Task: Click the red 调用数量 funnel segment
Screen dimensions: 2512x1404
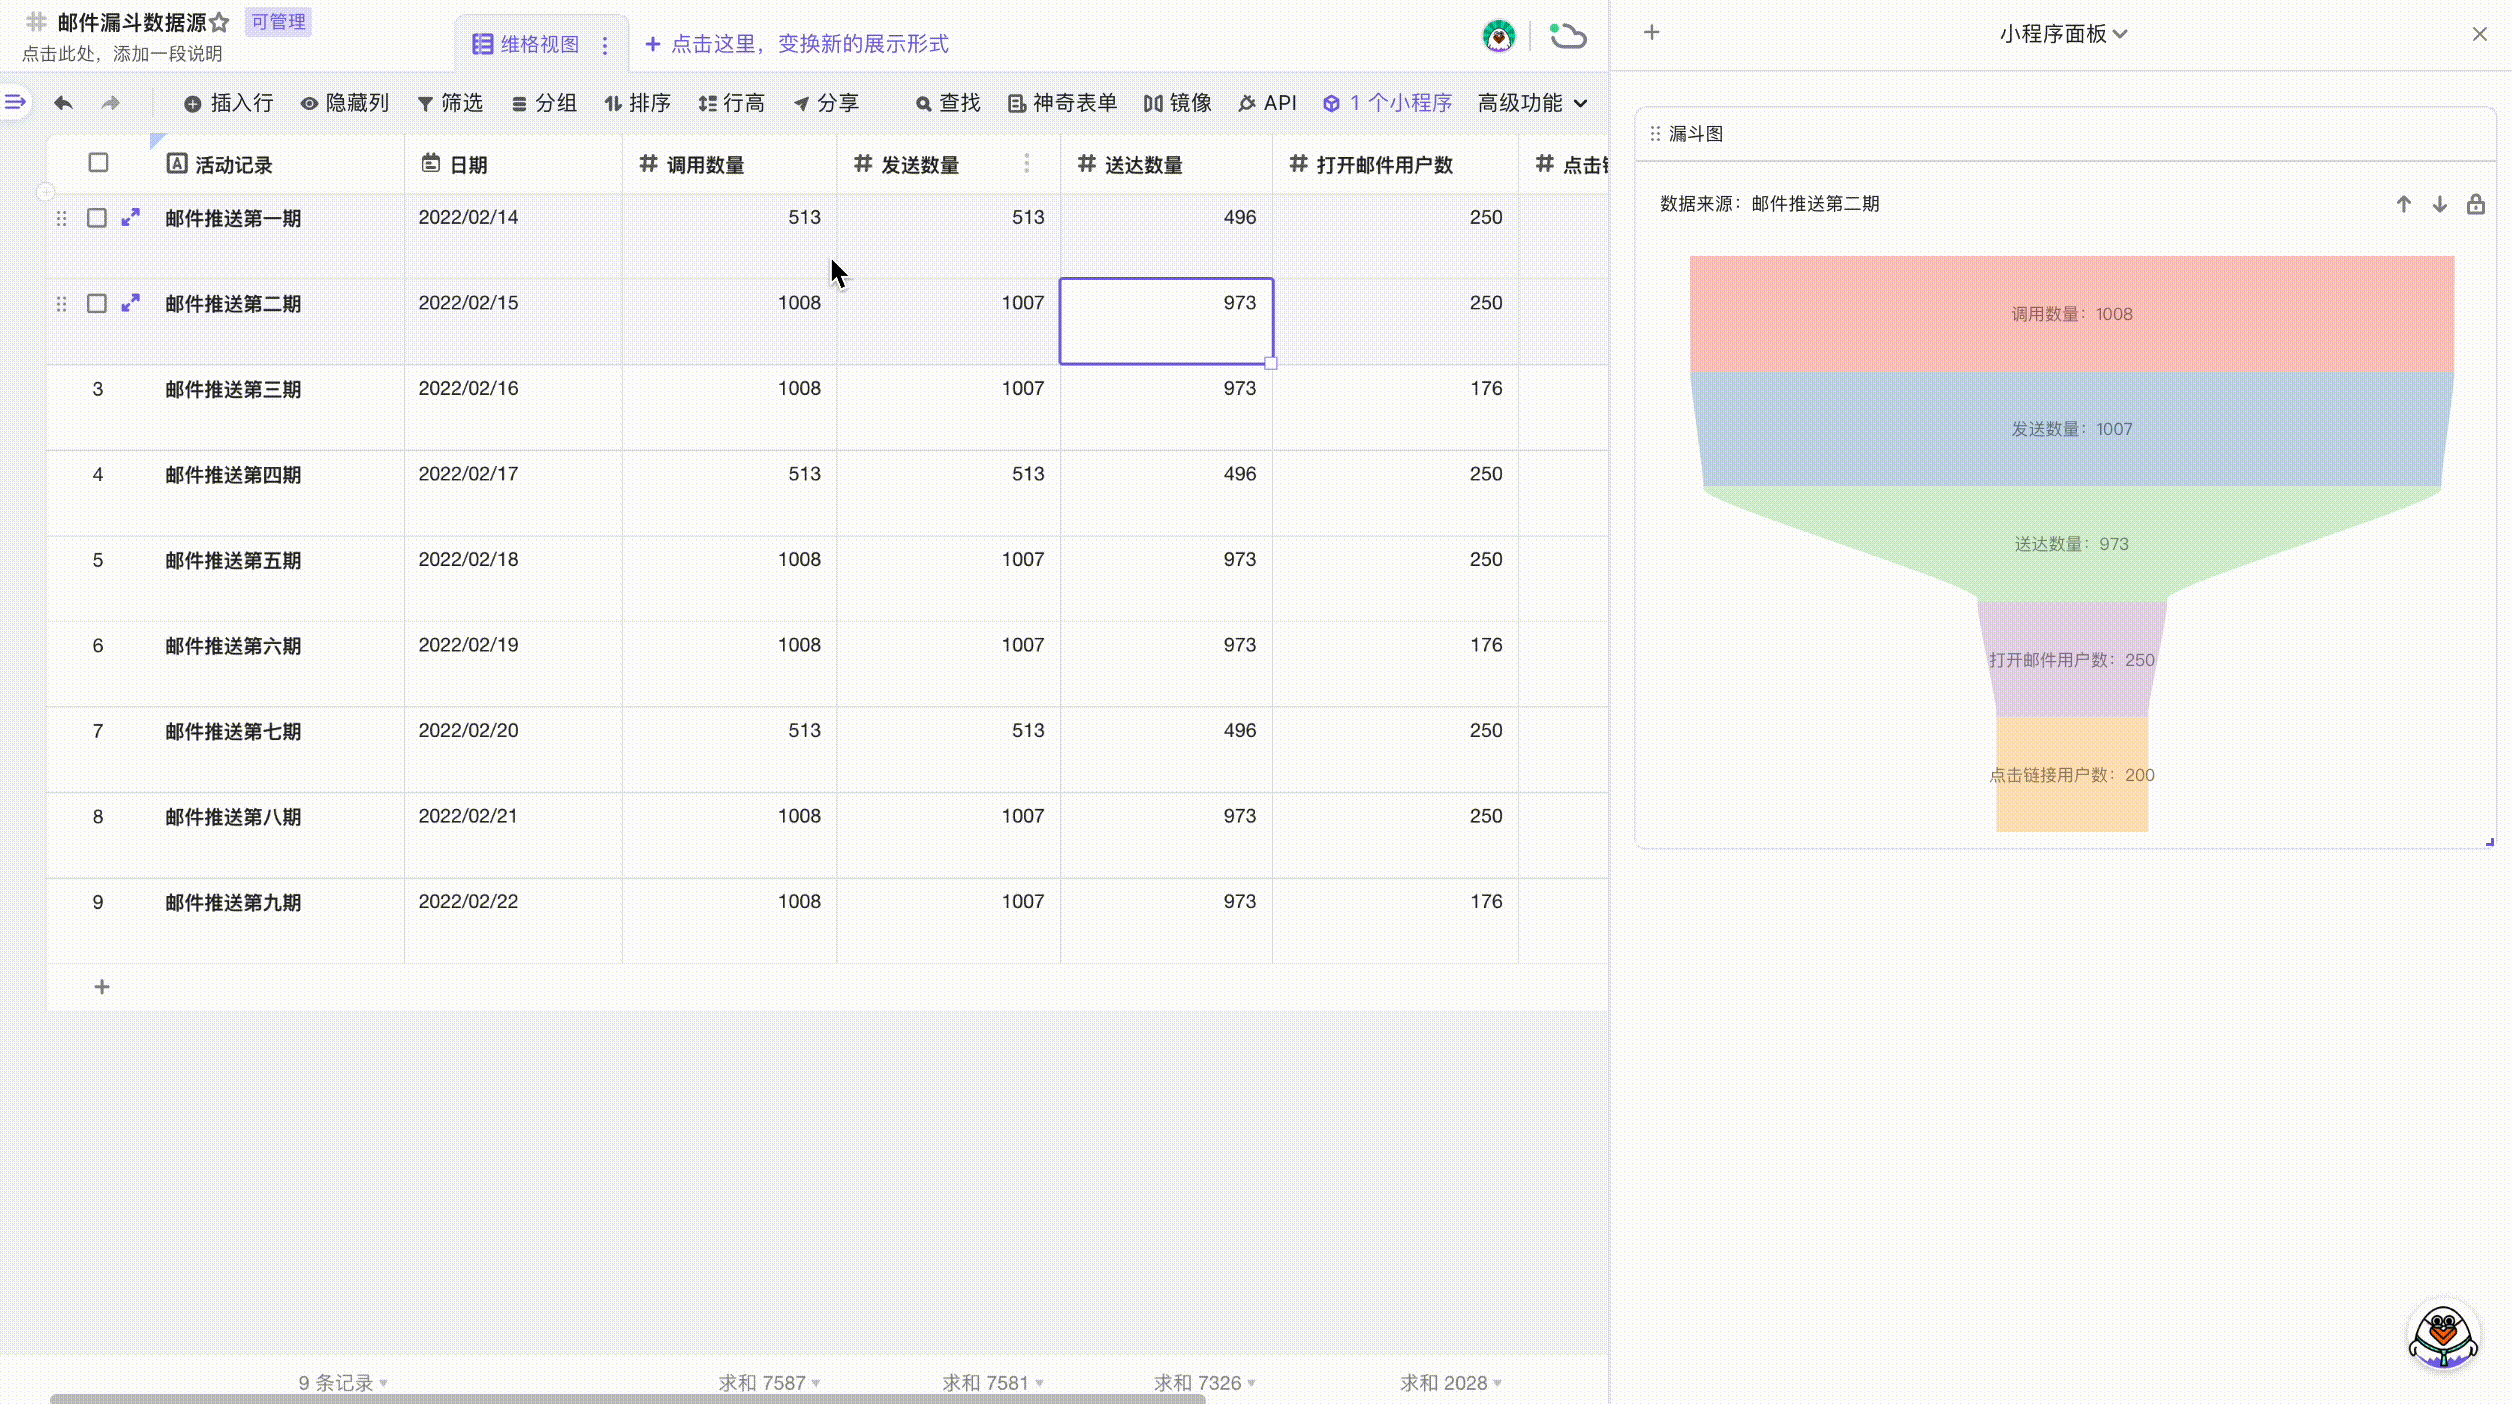Action: click(2071, 314)
